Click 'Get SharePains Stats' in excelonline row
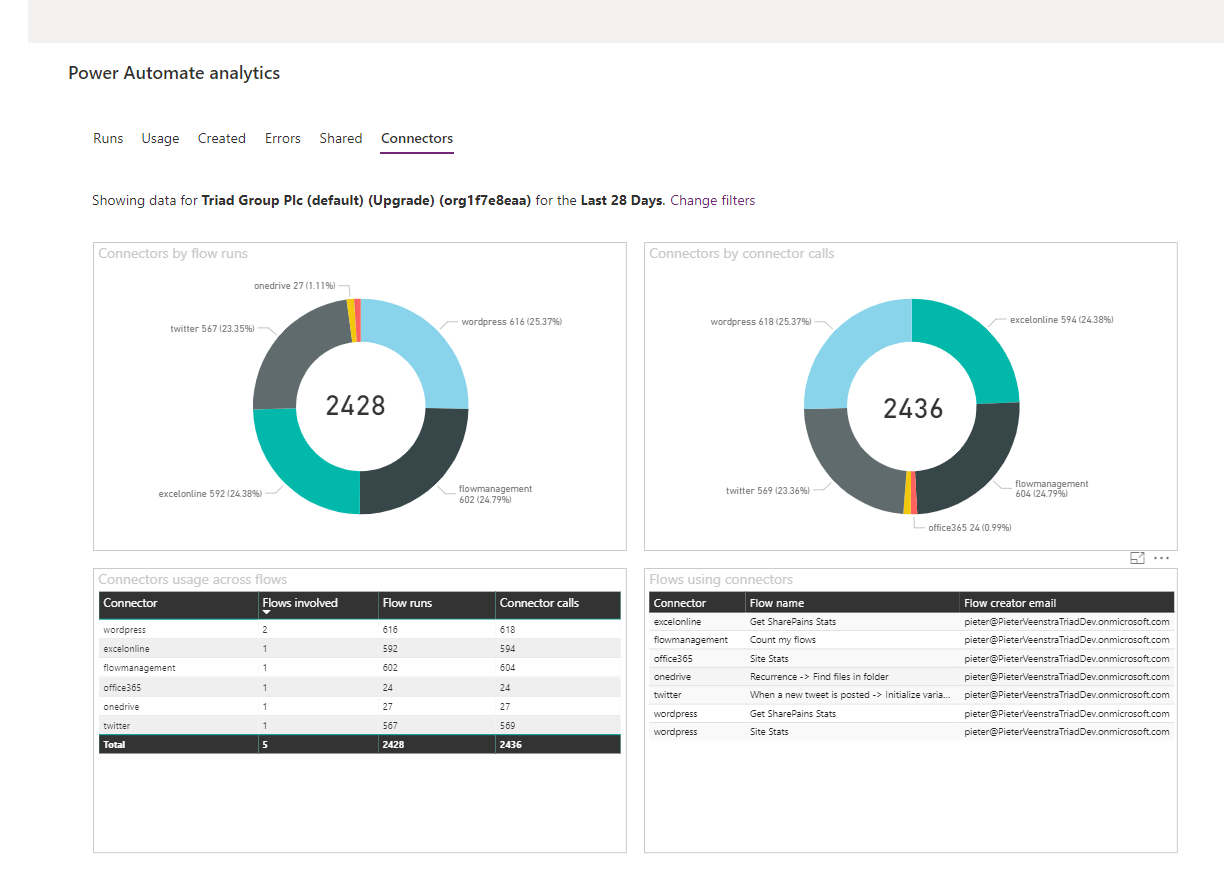Screen dimensions: 1224x876 click(x=793, y=622)
